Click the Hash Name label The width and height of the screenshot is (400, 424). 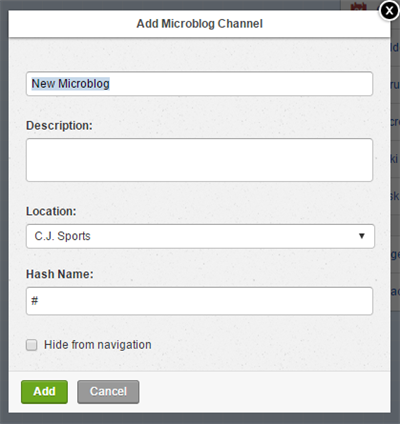[x=60, y=274]
